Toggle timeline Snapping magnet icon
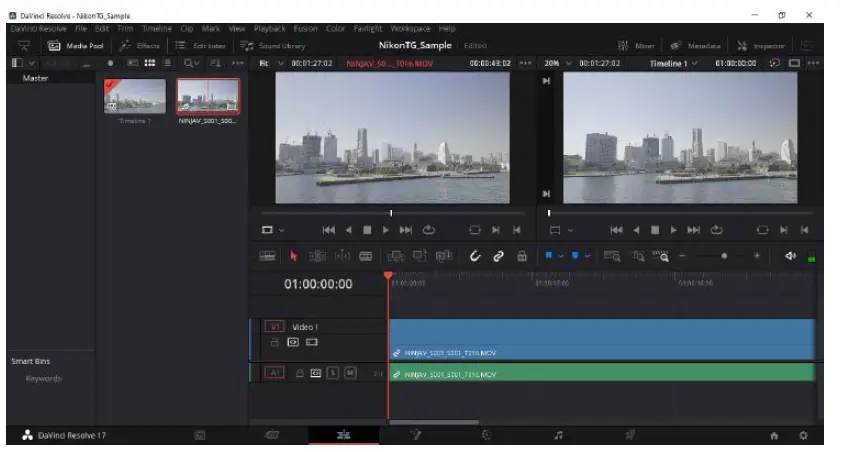The image size is (843, 452). pyautogui.click(x=474, y=256)
